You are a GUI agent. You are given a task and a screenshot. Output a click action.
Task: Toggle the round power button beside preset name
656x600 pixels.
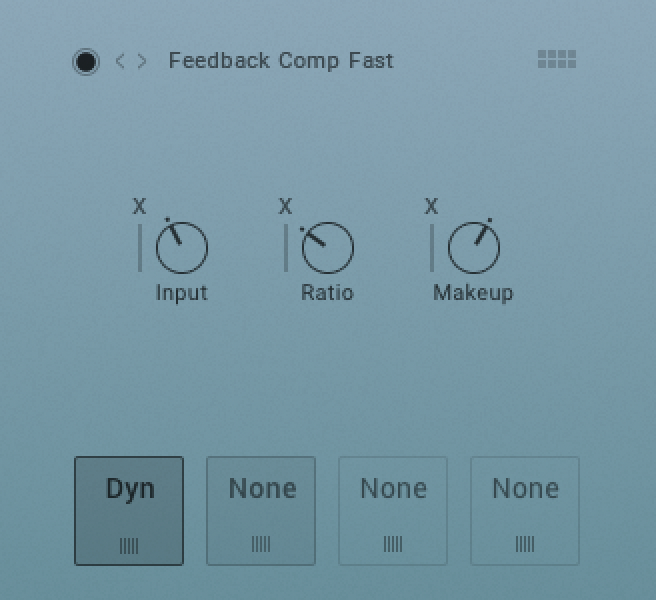(x=86, y=62)
